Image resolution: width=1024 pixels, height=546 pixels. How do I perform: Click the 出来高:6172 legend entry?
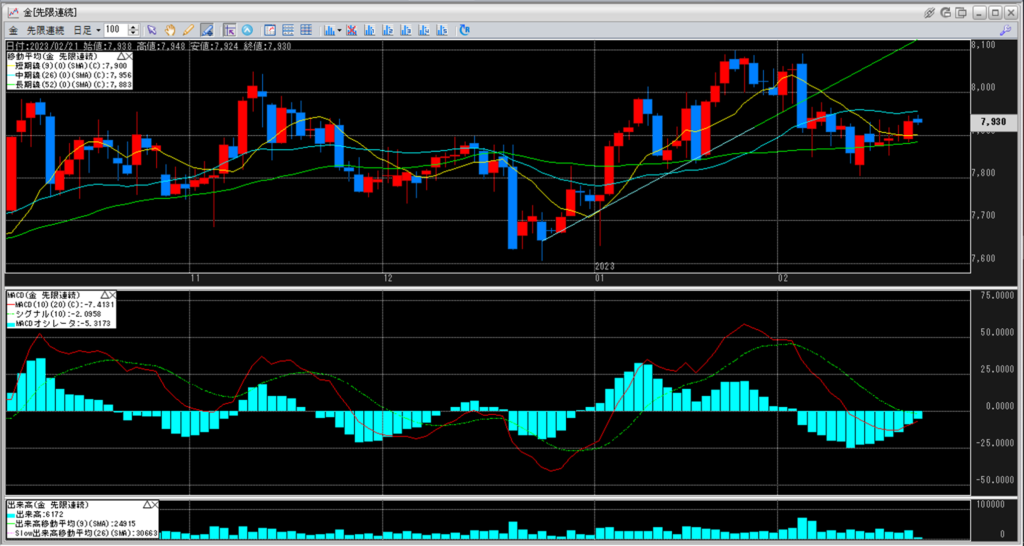(x=33, y=514)
